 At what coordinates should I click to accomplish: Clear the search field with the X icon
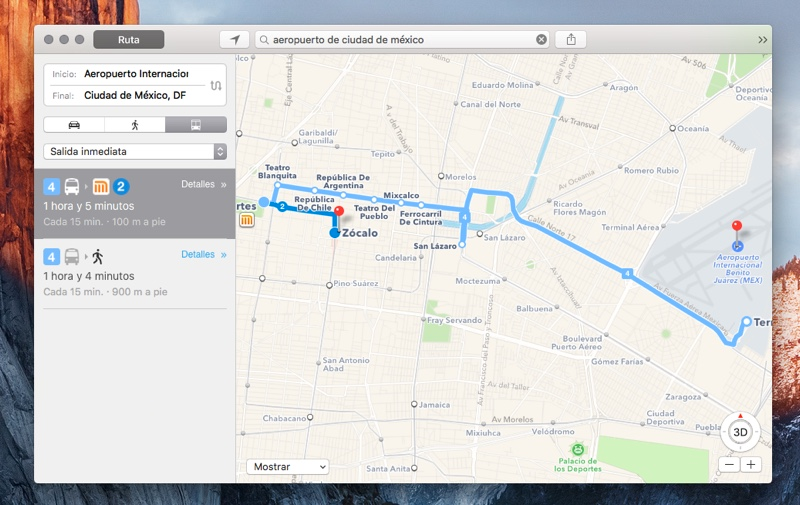point(541,40)
